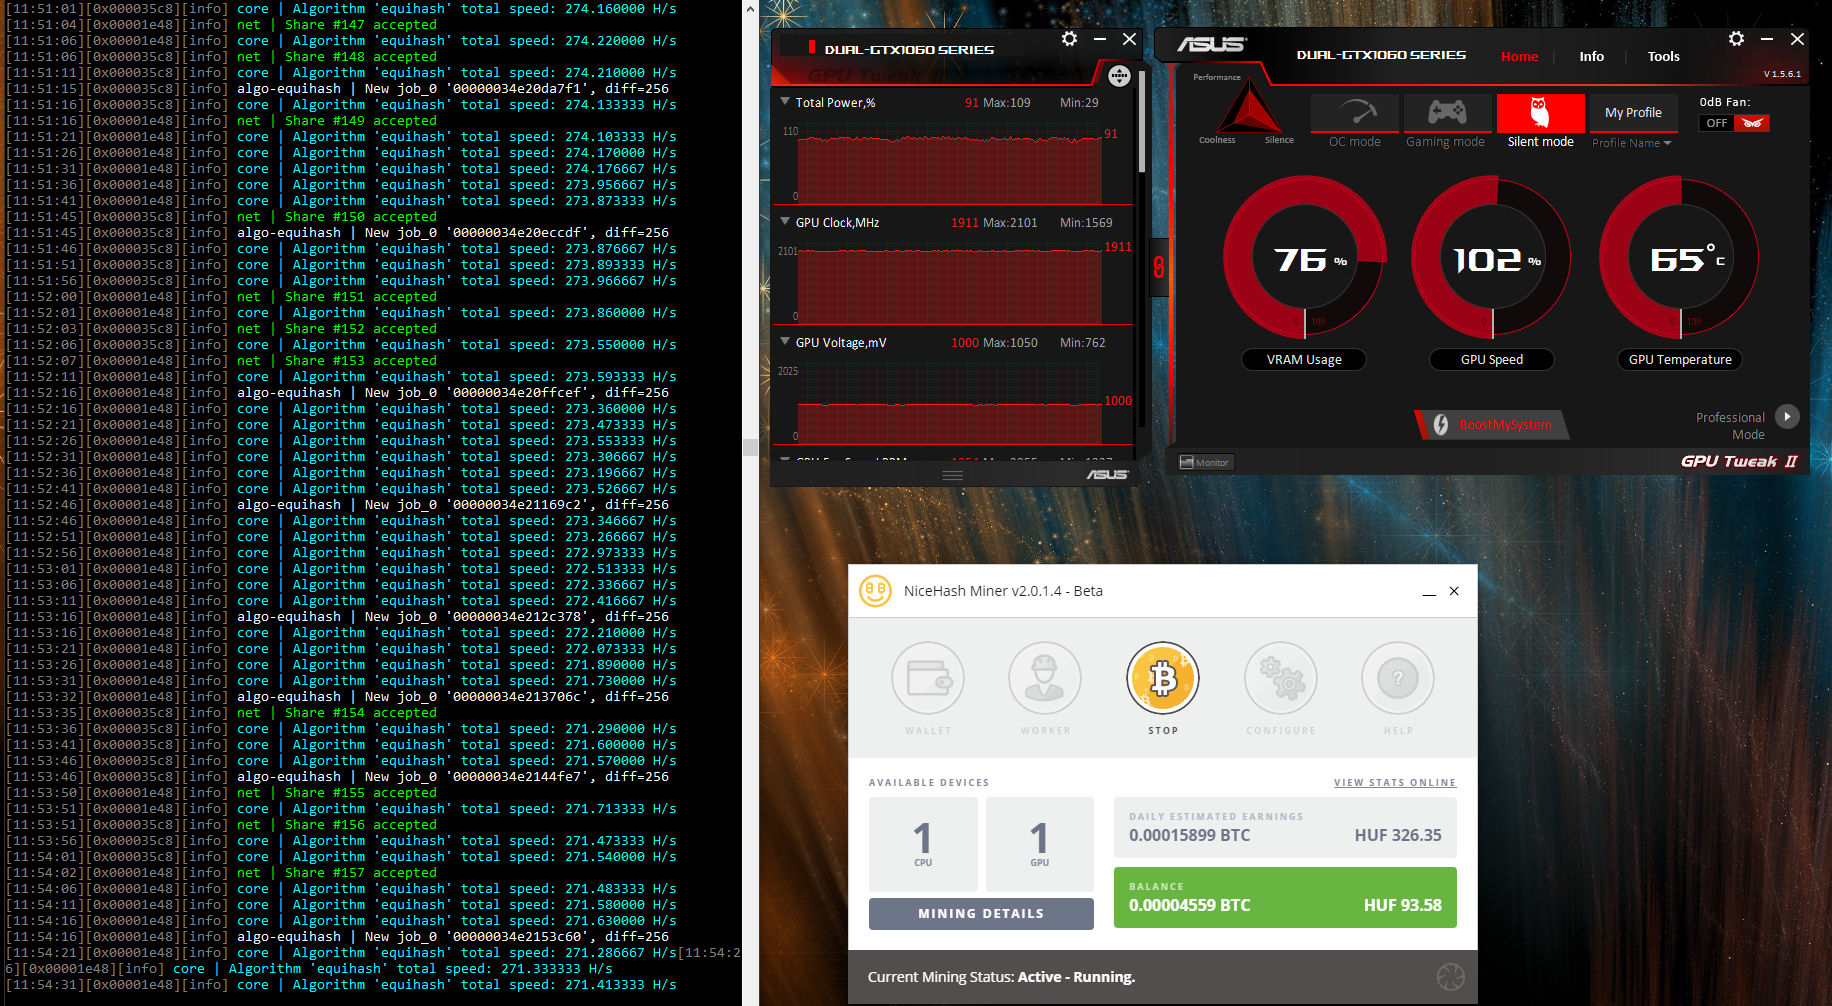Open the Wallet icon in NiceHash Miner
This screenshot has width=1832, height=1006.
tap(928, 678)
